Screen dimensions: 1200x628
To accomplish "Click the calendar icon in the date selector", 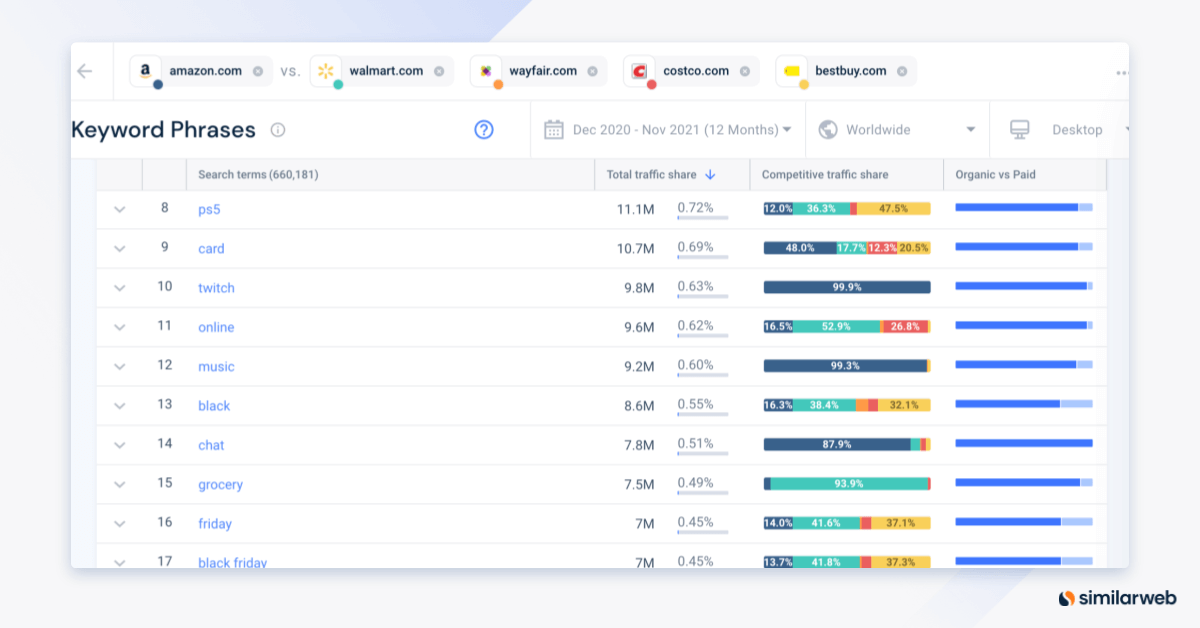I will [x=551, y=129].
